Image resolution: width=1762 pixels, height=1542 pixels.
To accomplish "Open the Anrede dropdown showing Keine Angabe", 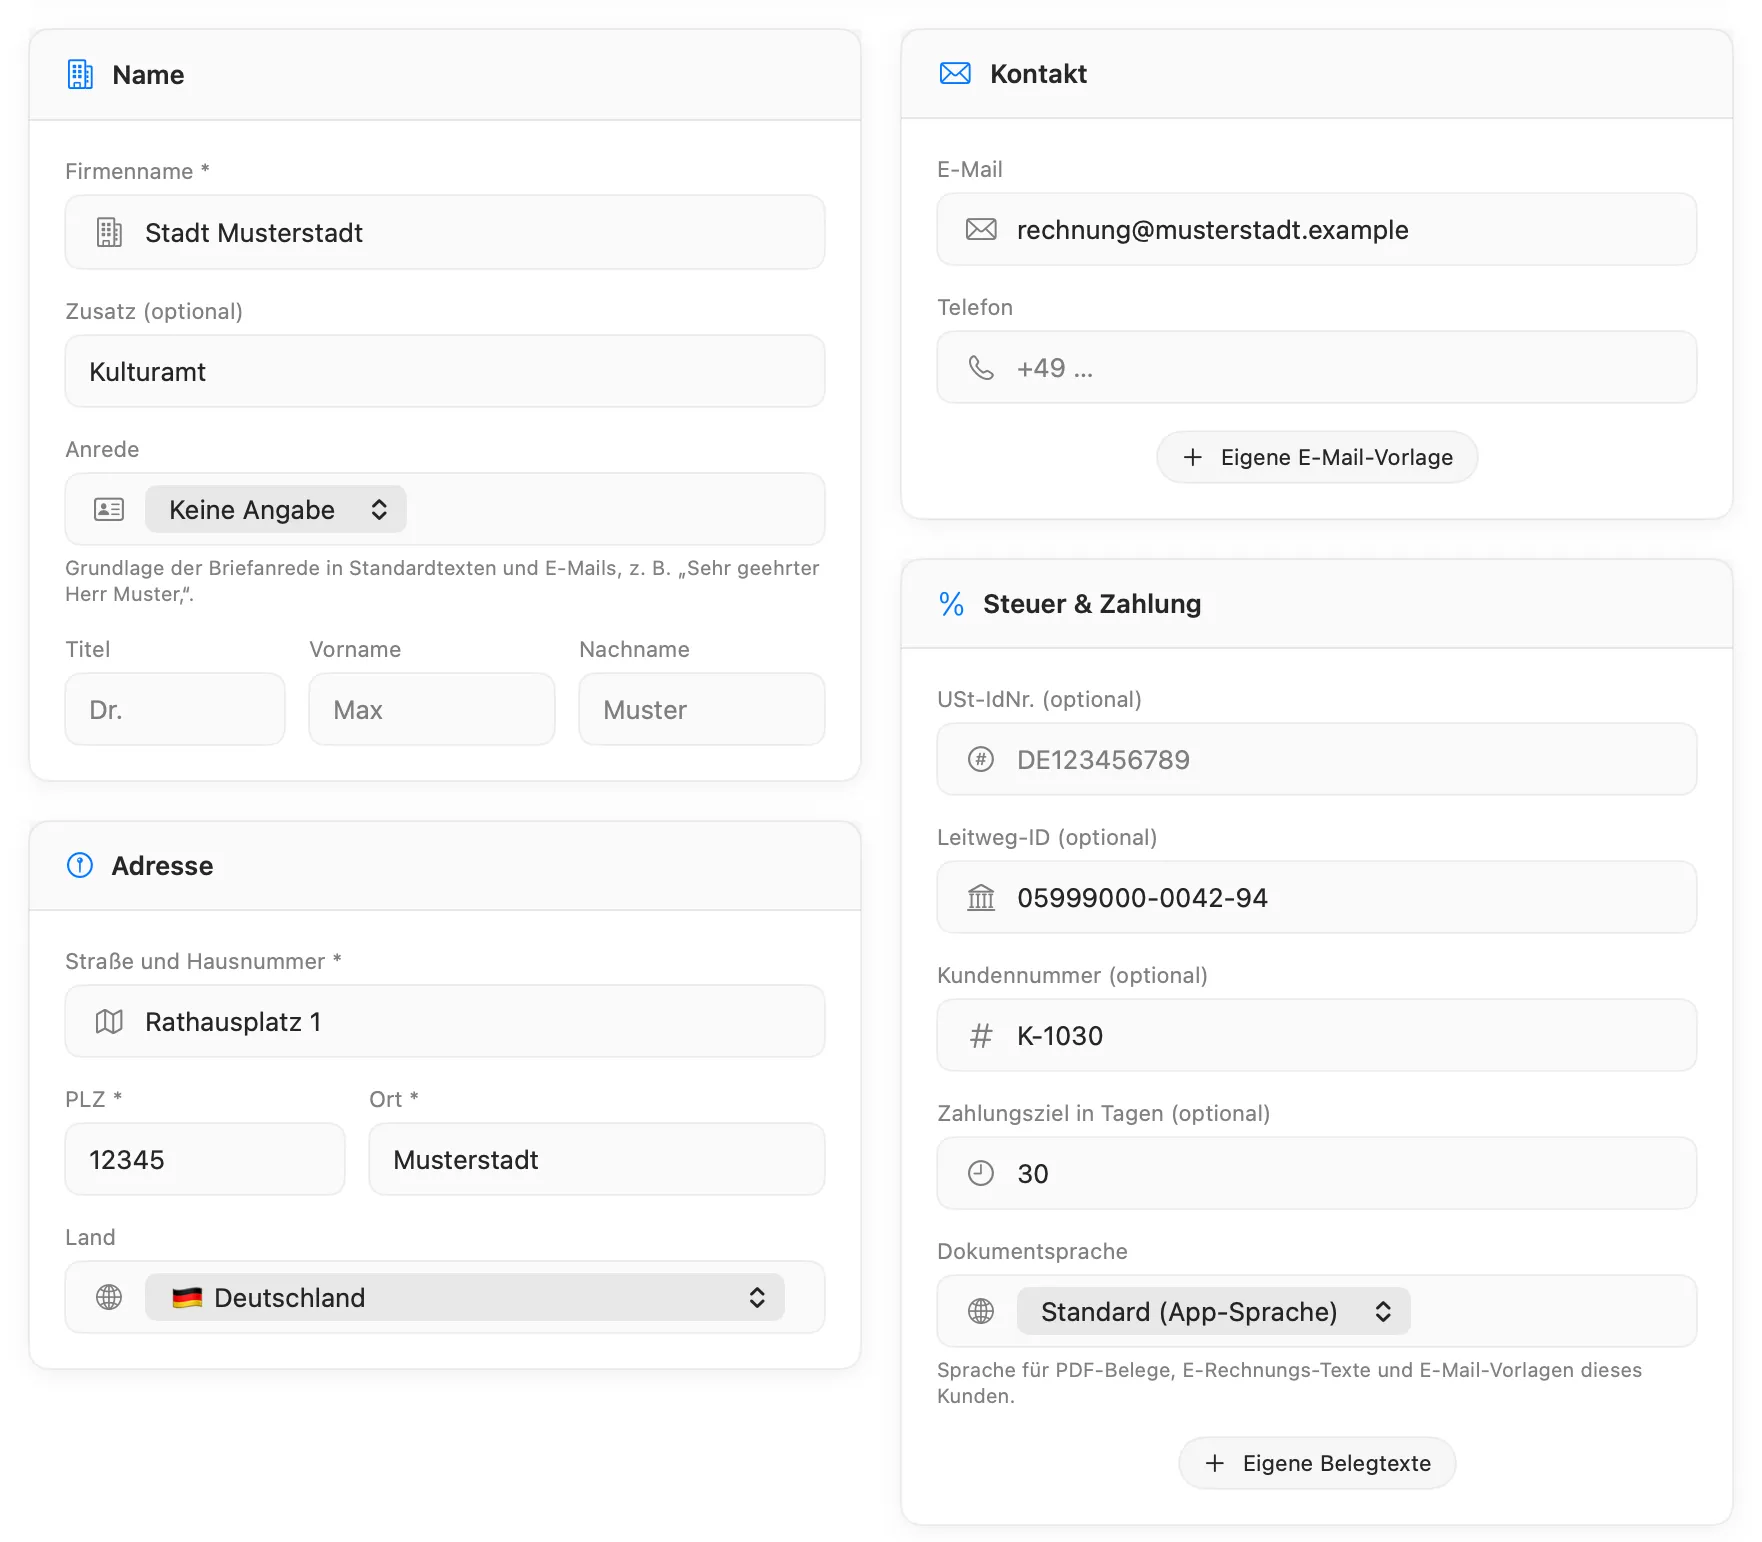I will click(x=276, y=509).
